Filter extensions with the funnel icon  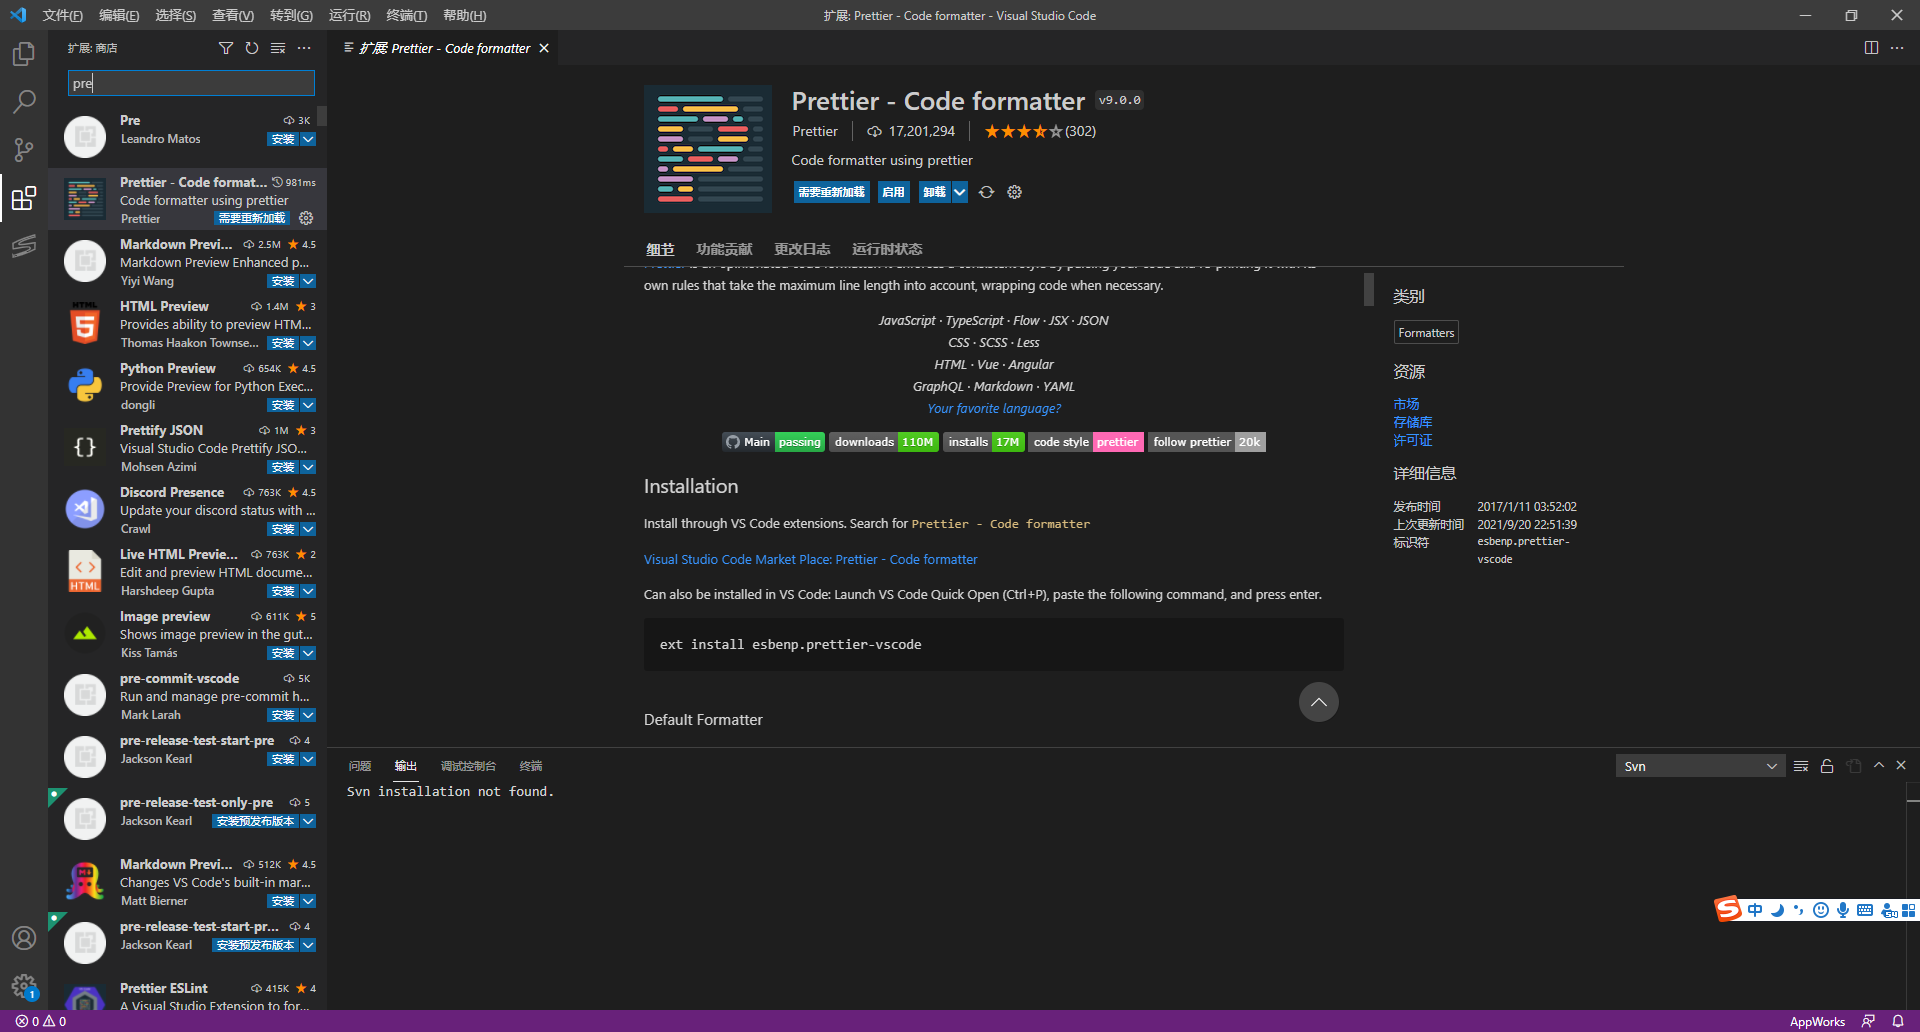pos(226,48)
